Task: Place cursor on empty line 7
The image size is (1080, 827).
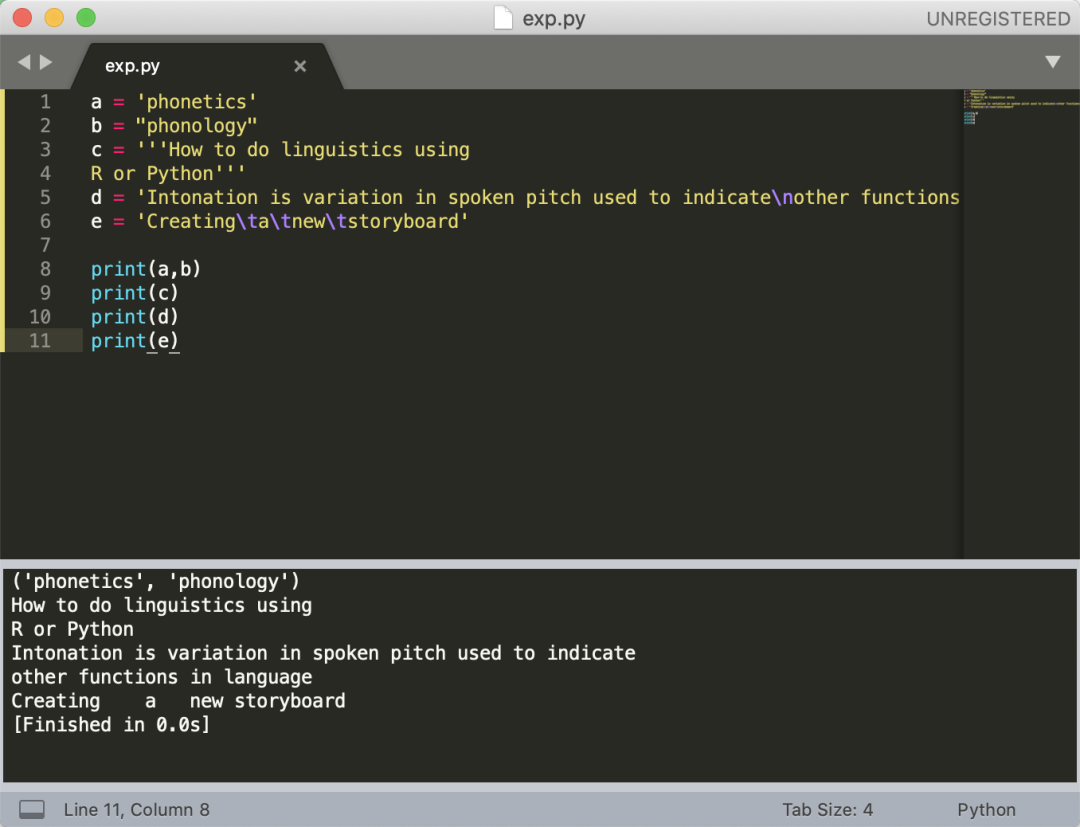Action: 300,245
